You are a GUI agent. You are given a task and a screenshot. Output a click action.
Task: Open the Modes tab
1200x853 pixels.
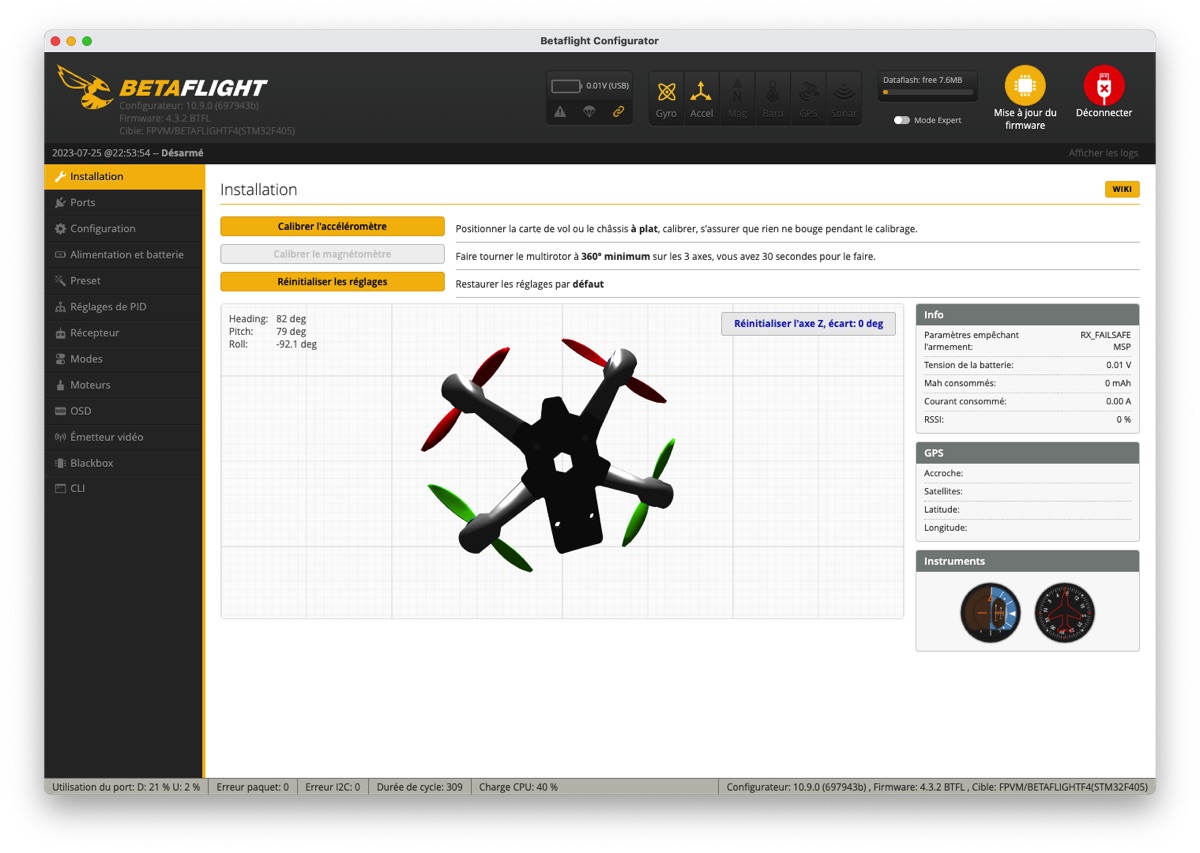[x=123, y=358]
